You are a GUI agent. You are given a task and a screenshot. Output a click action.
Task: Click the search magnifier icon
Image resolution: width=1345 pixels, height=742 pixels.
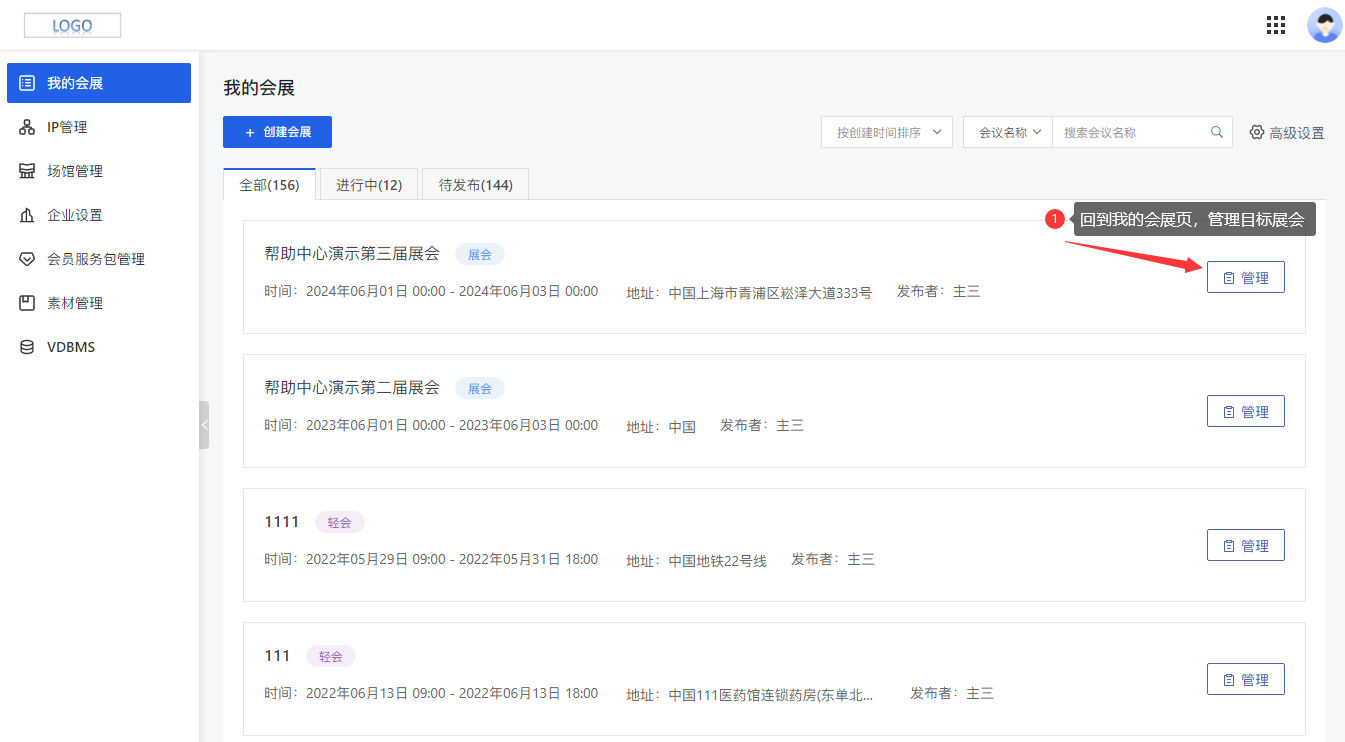click(x=1216, y=131)
